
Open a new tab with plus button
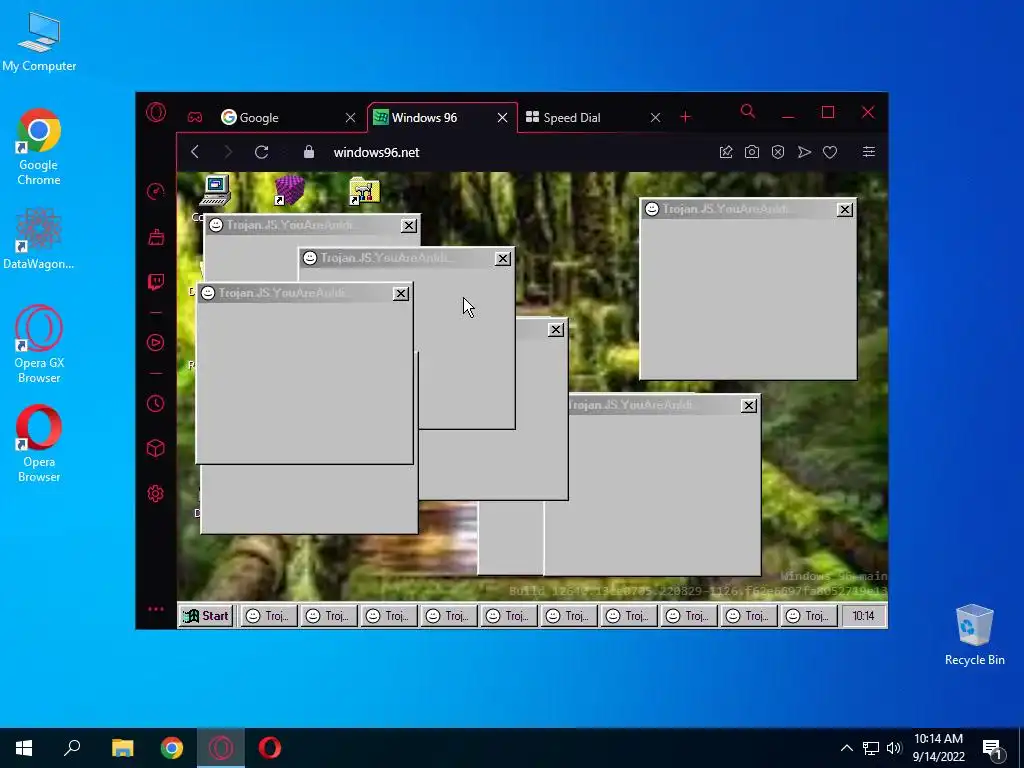685,117
